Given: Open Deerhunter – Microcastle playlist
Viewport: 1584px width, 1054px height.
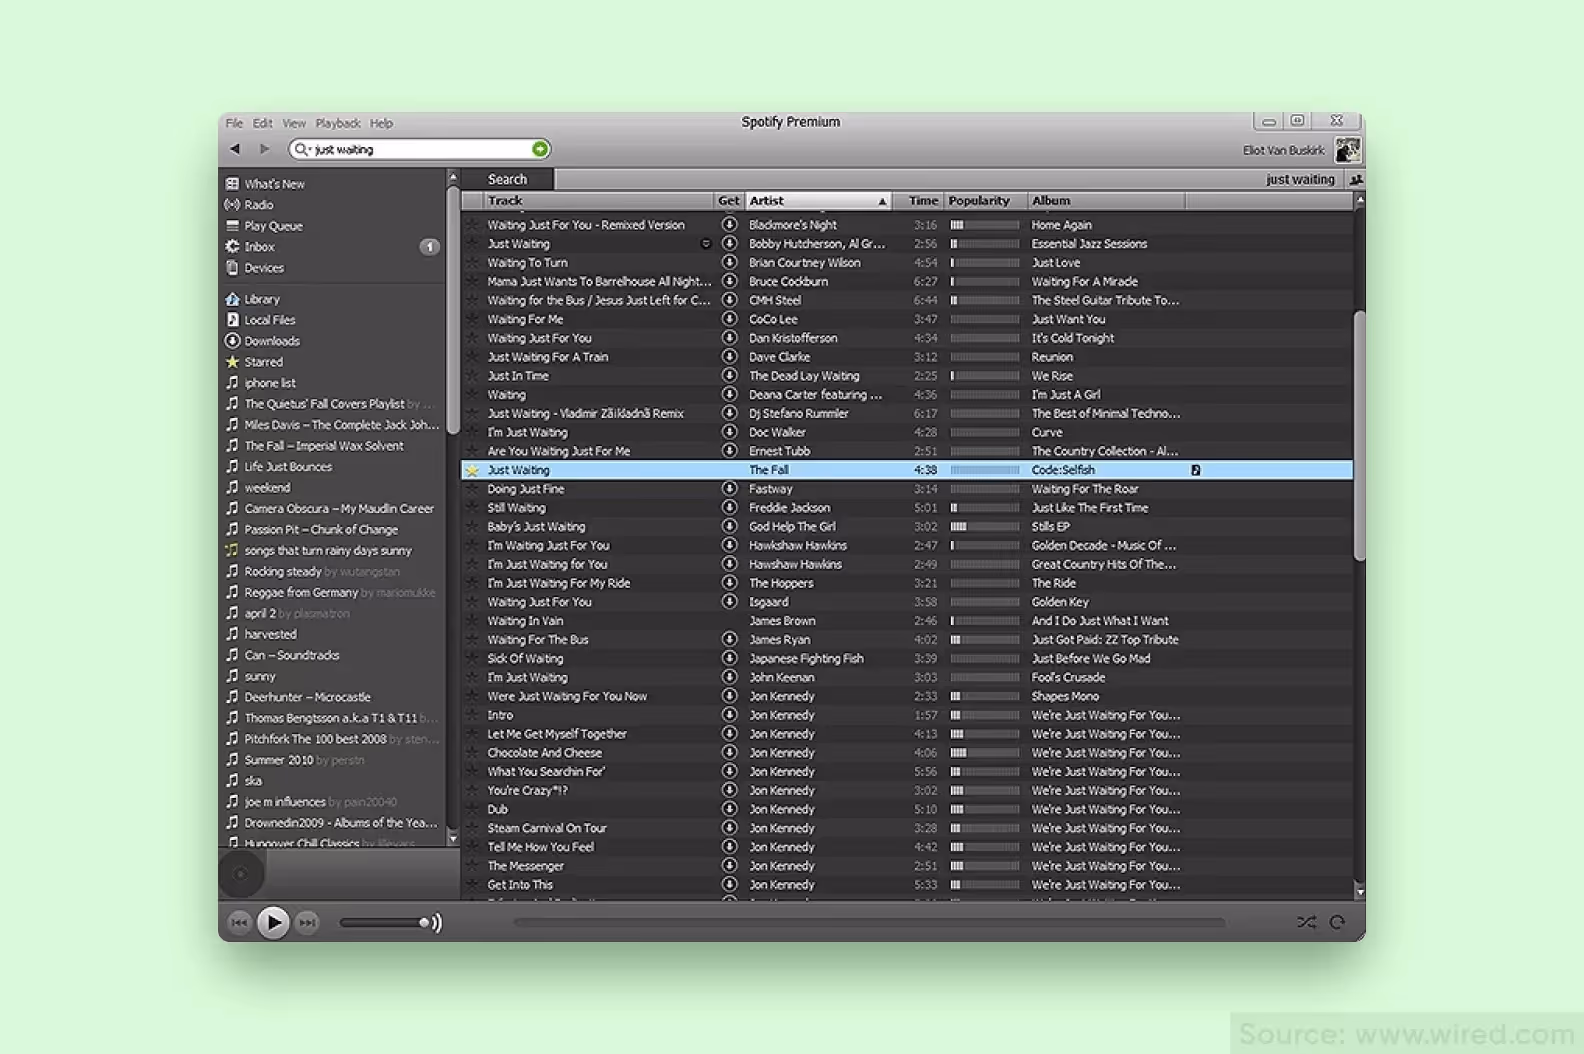Looking at the screenshot, I should (307, 697).
